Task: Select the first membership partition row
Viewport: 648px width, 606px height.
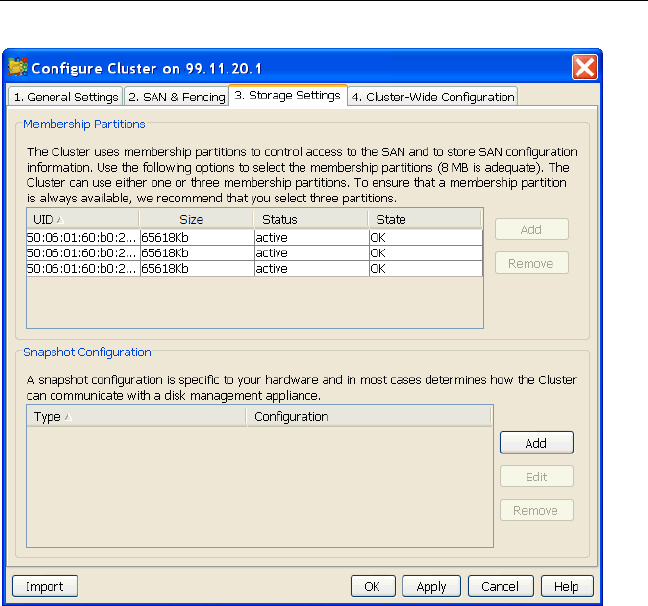Action: (x=254, y=238)
